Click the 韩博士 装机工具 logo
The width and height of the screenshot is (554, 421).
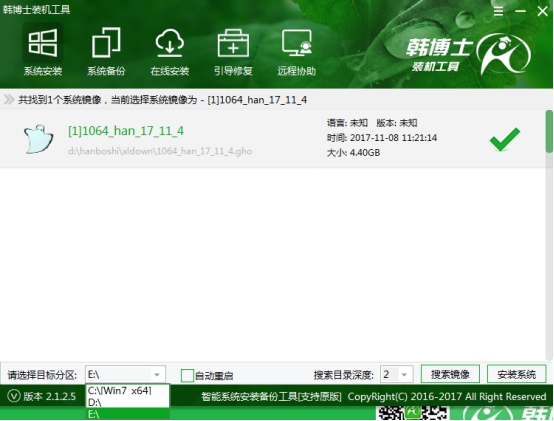[468, 54]
